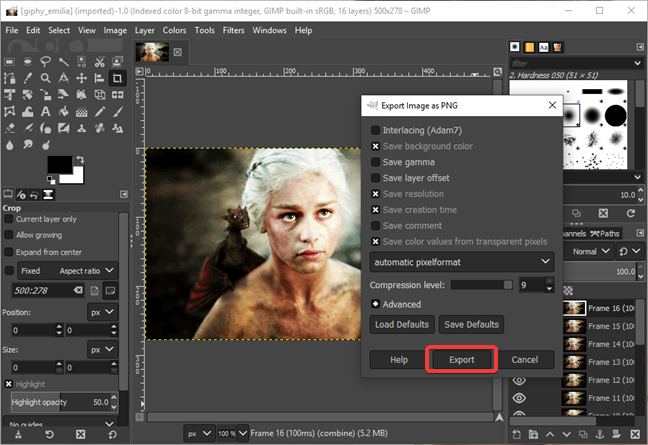The height and width of the screenshot is (445, 648).
Task: Open the Windows menu
Action: (269, 30)
